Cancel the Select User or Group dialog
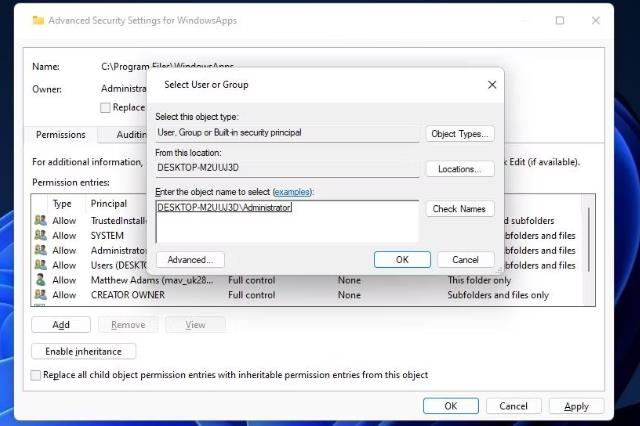Image resolution: width=640 pixels, height=426 pixels. [466, 260]
